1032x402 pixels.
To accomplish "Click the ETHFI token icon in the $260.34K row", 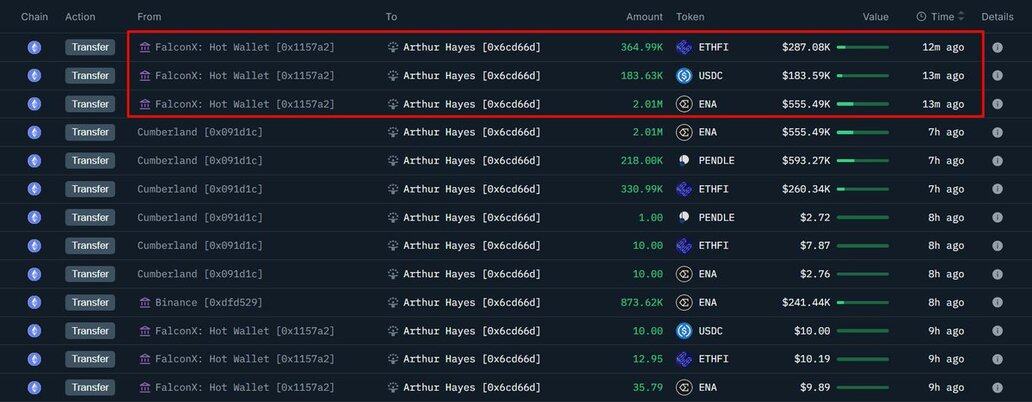I will tap(684, 189).
